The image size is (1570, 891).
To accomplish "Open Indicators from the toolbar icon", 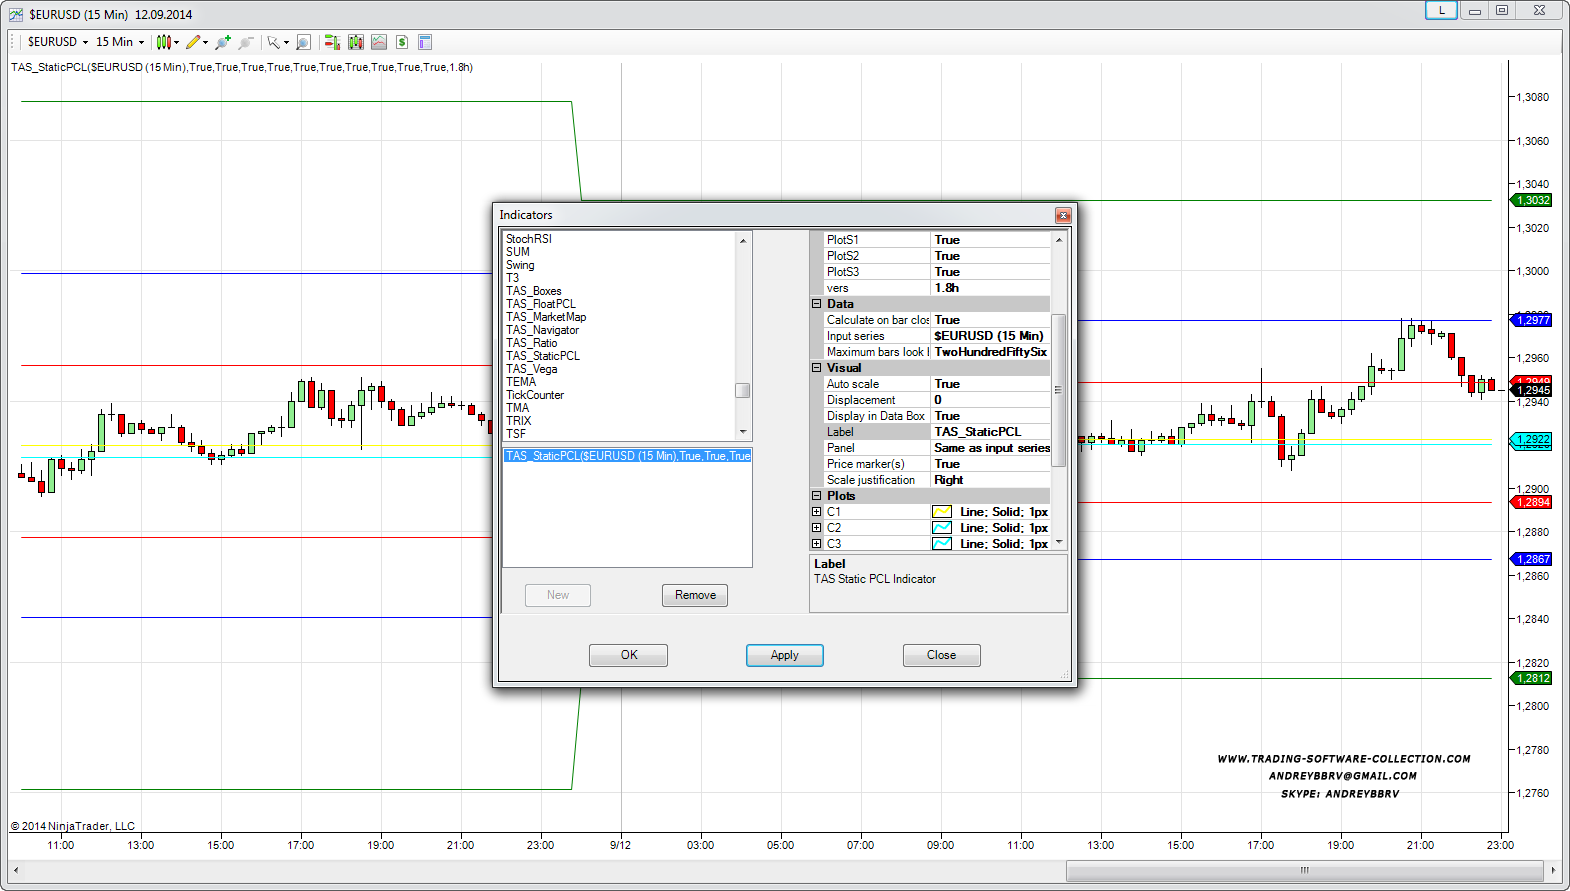I will click(378, 42).
